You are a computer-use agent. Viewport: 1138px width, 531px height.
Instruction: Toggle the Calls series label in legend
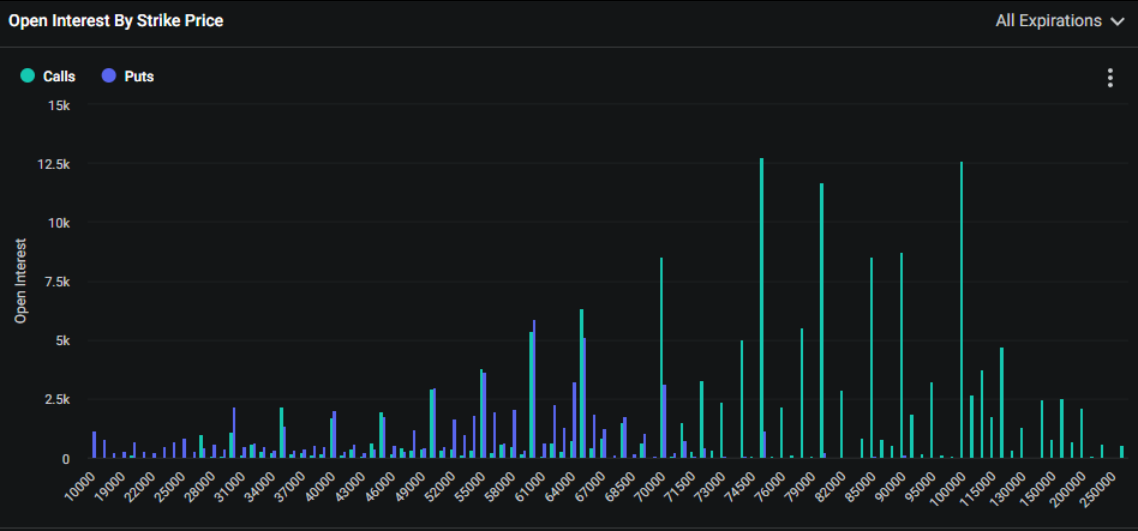coord(59,76)
